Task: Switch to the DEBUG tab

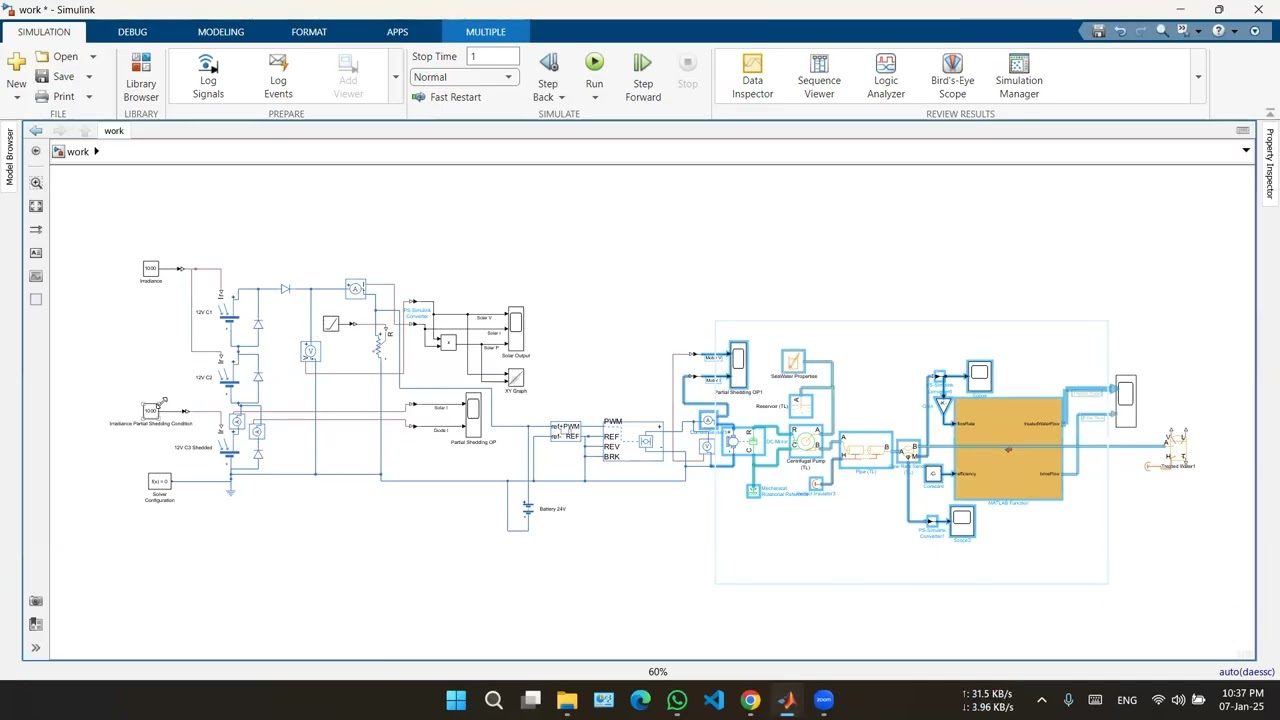Action: pyautogui.click(x=132, y=32)
